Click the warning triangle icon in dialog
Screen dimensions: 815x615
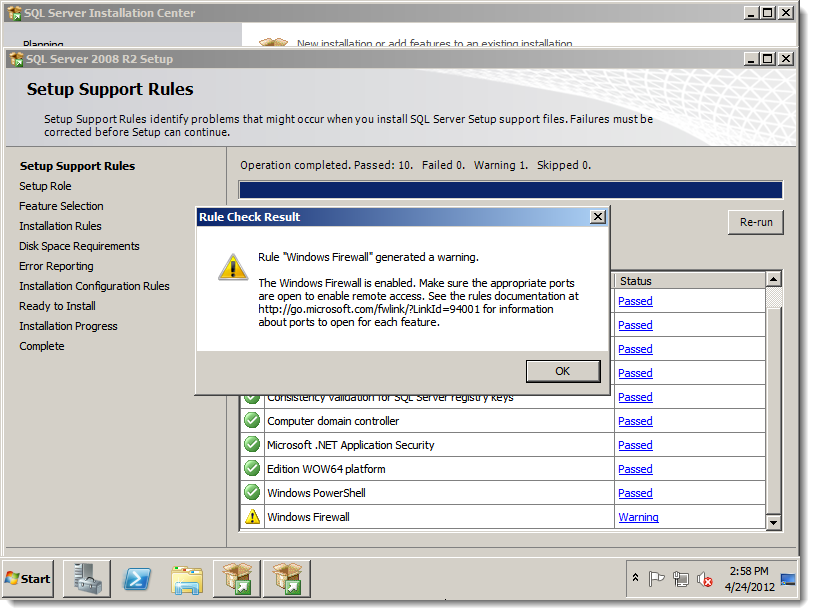click(233, 267)
